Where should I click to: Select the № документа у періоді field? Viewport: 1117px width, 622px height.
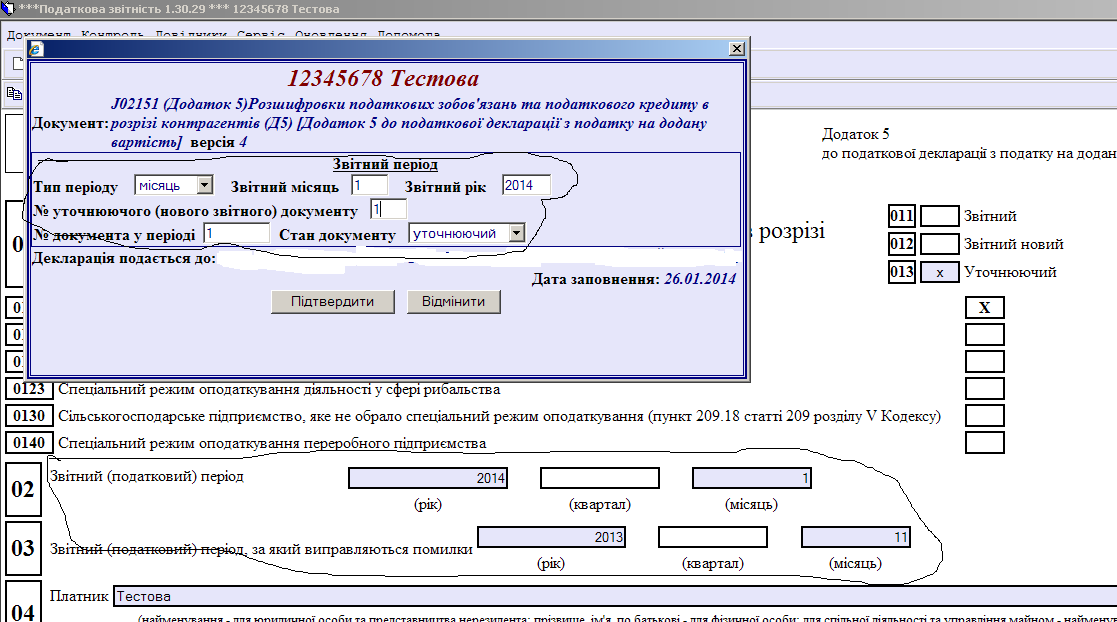[236, 233]
